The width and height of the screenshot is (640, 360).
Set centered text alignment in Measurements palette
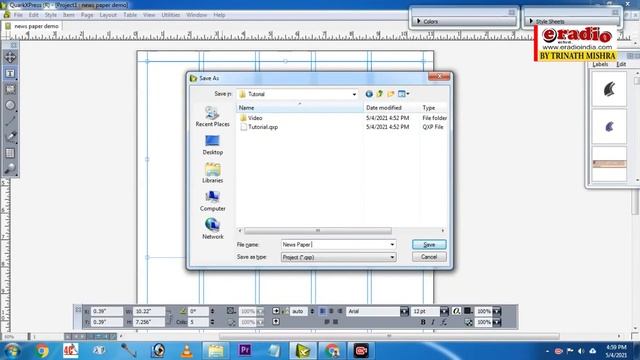[331, 311]
